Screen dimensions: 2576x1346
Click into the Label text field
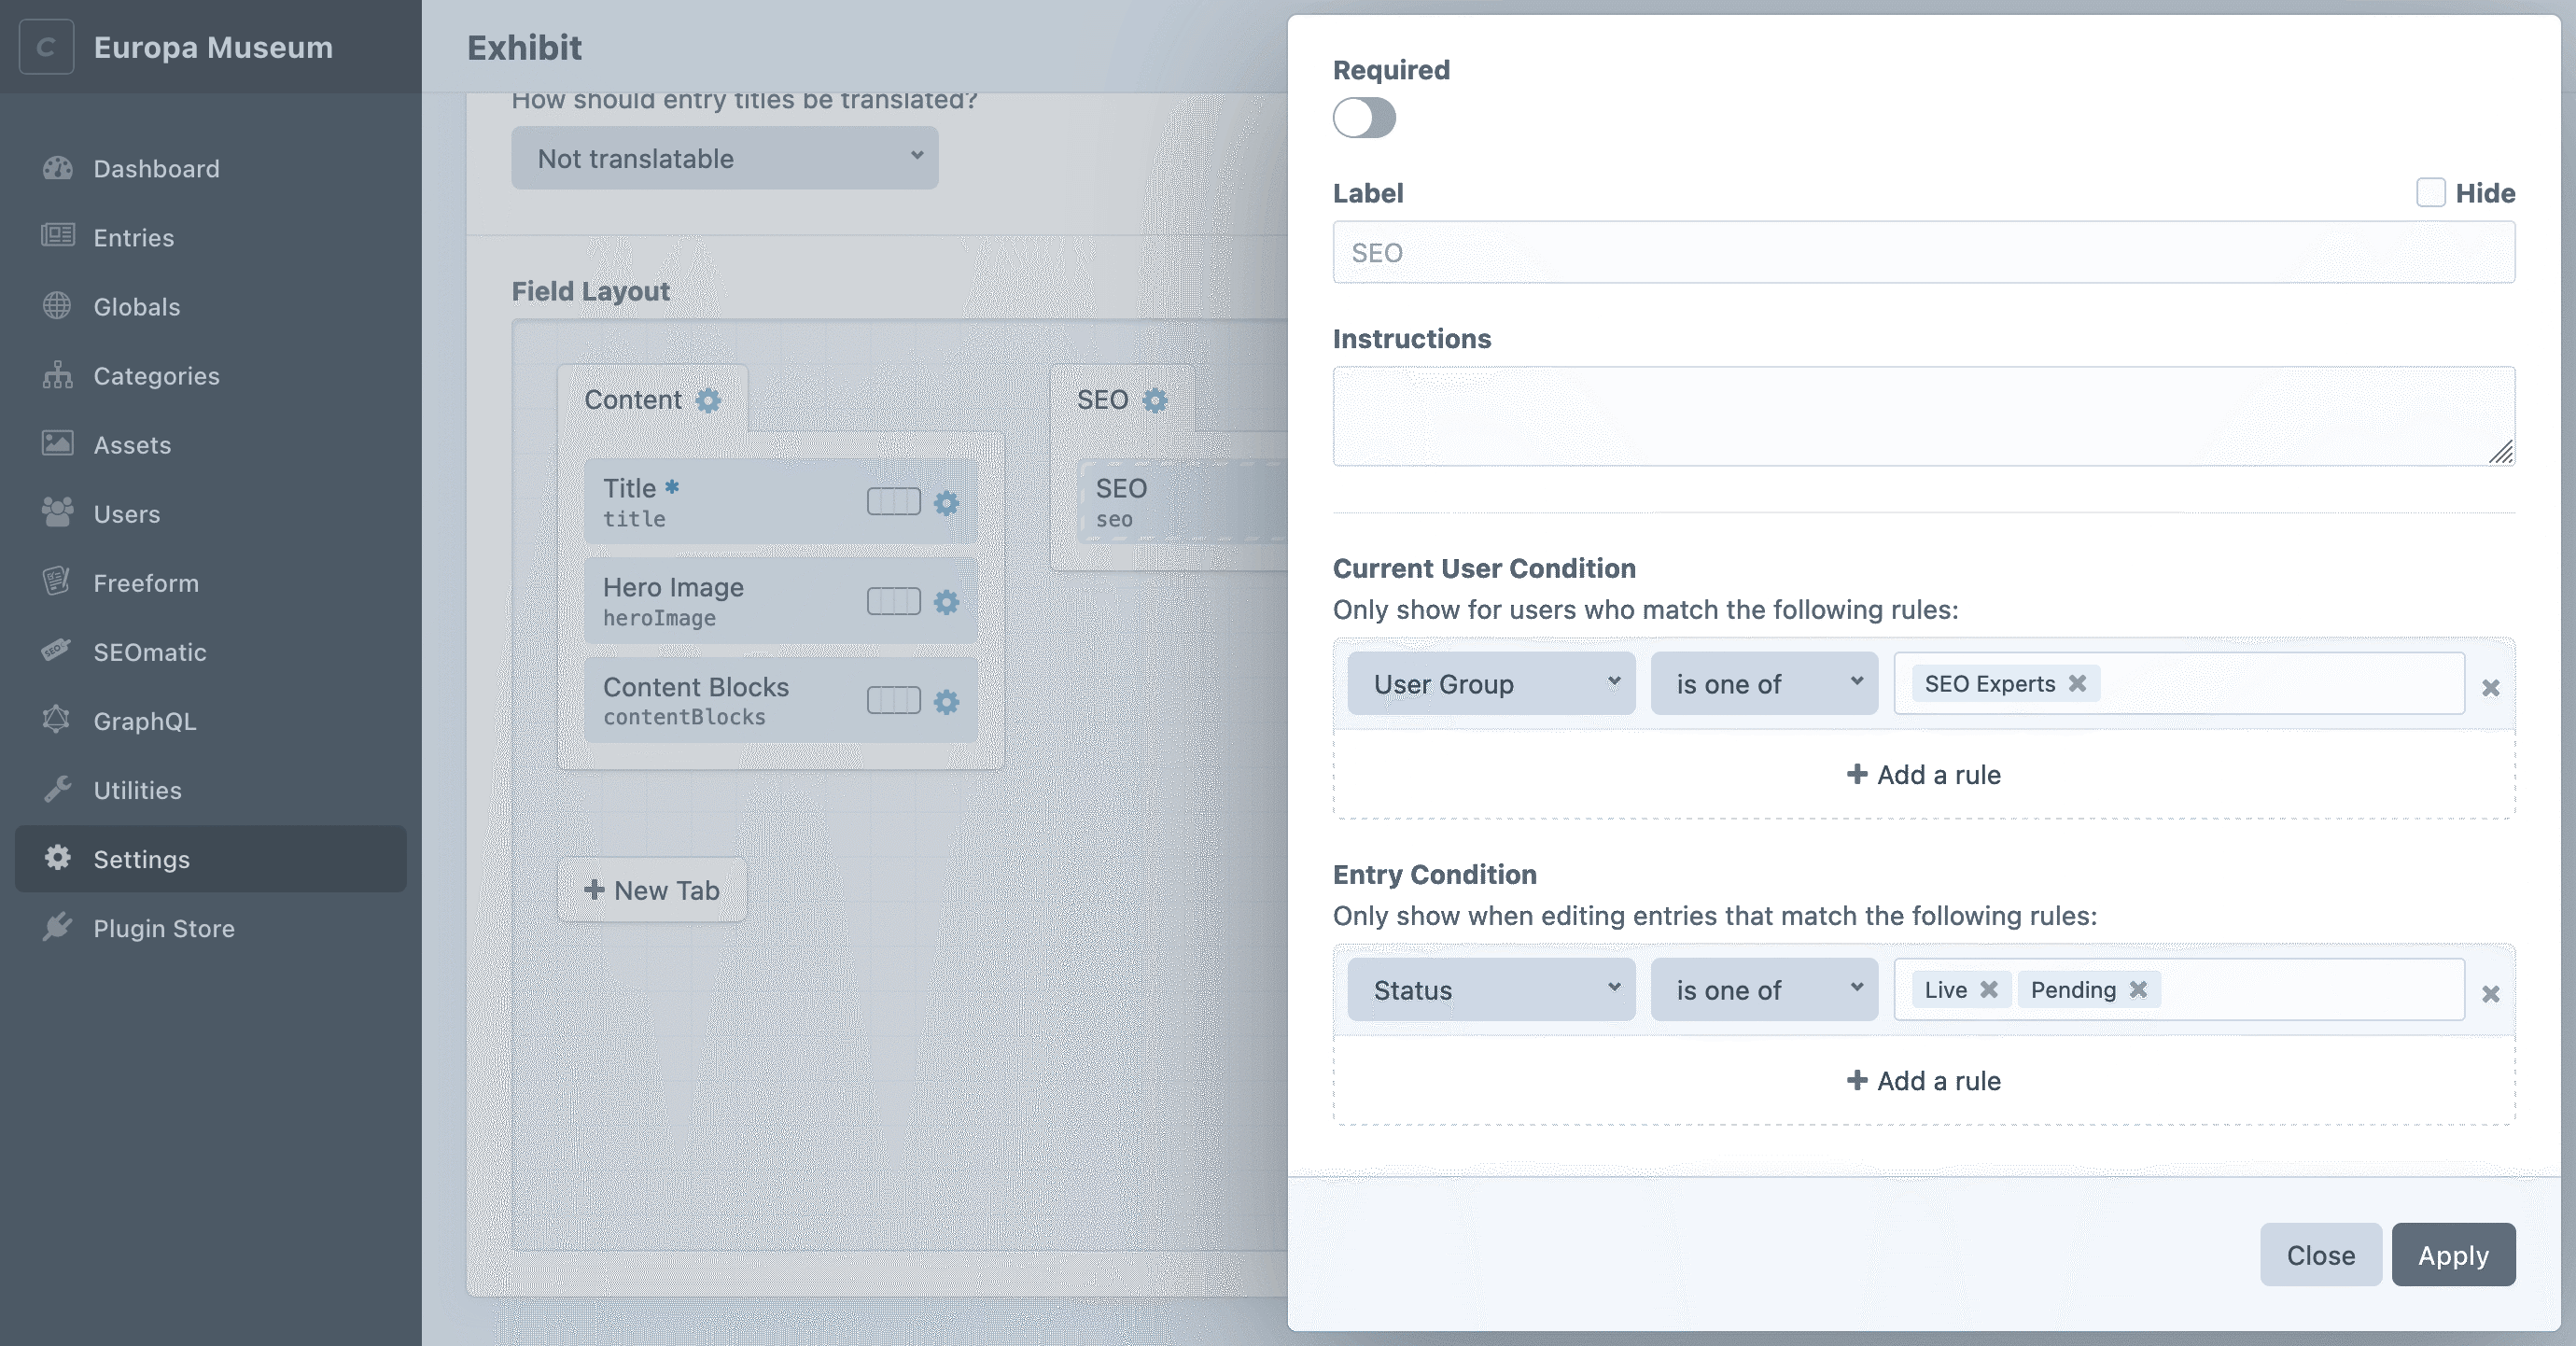[x=1923, y=252]
